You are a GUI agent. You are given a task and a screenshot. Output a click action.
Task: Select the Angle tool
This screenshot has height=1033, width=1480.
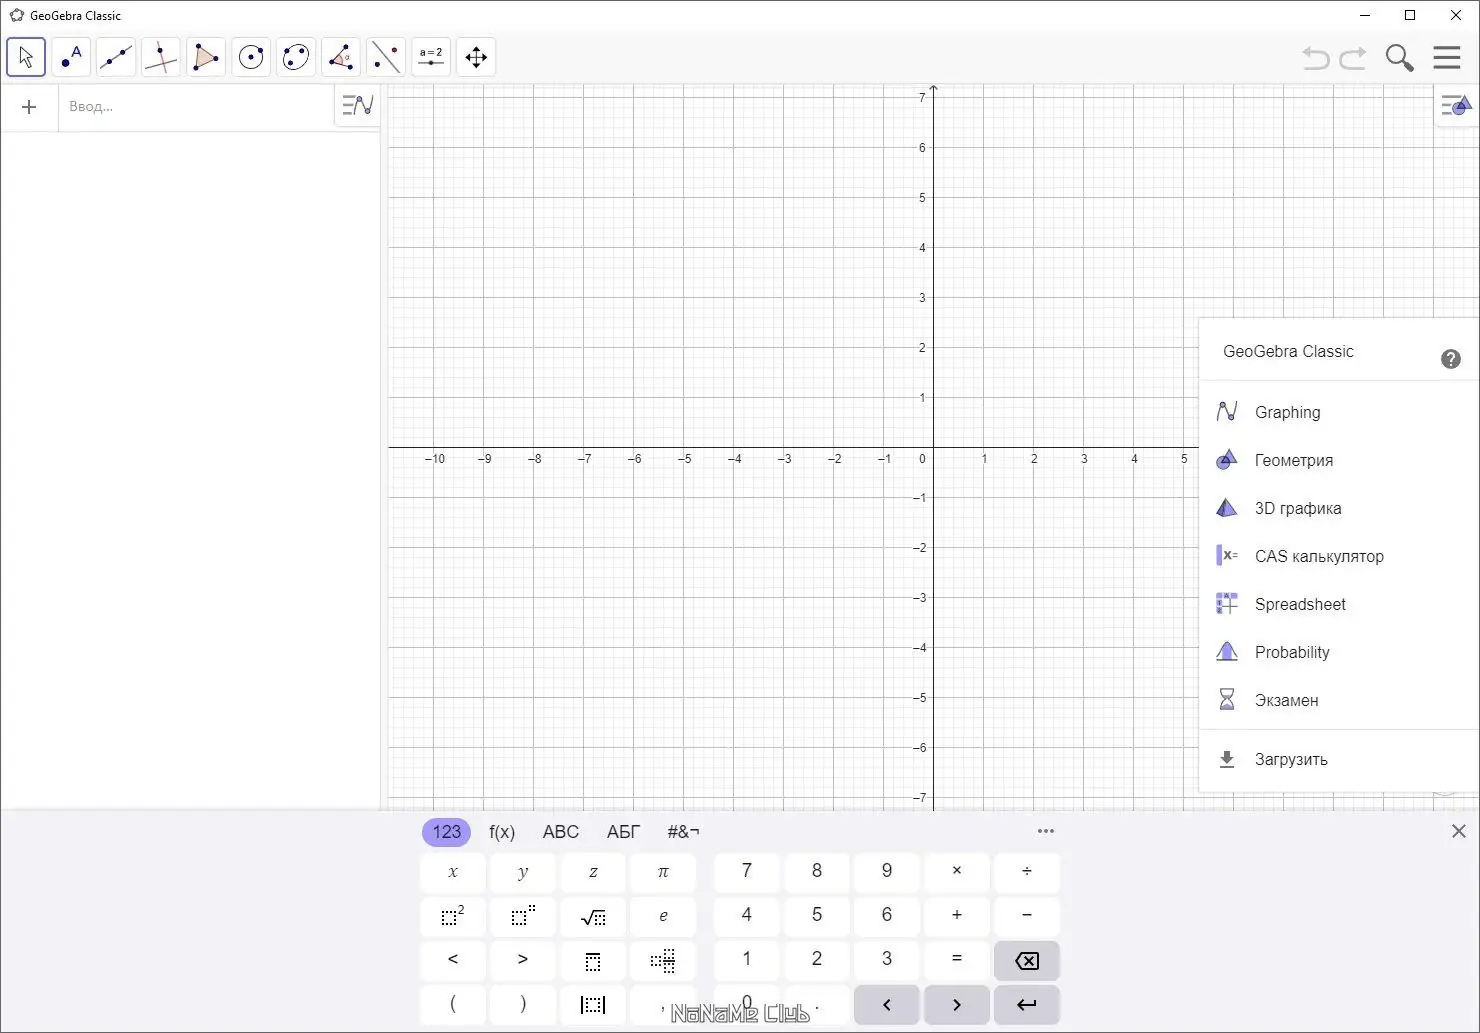coord(341,57)
